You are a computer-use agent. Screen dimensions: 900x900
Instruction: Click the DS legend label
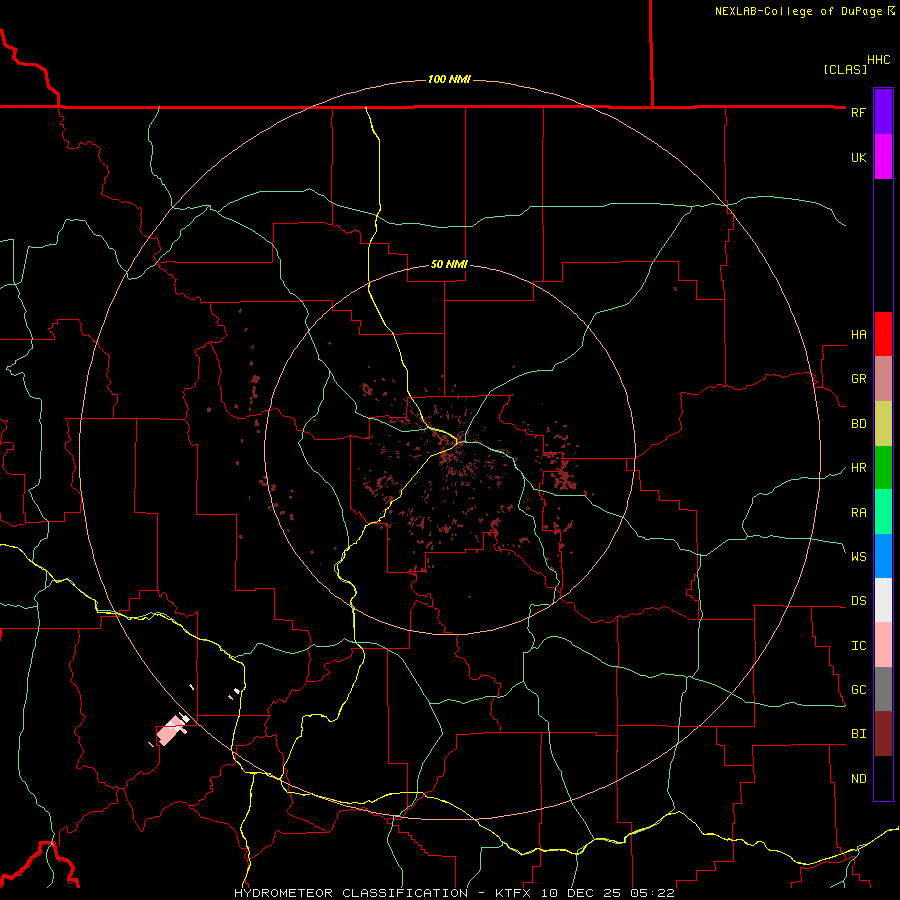point(858,601)
